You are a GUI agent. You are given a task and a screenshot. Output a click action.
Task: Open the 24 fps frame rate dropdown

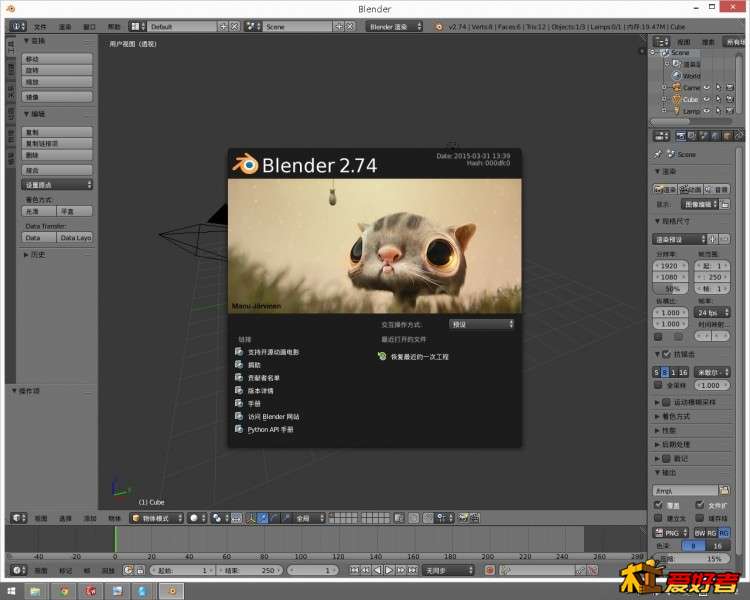pyautogui.click(x=712, y=312)
